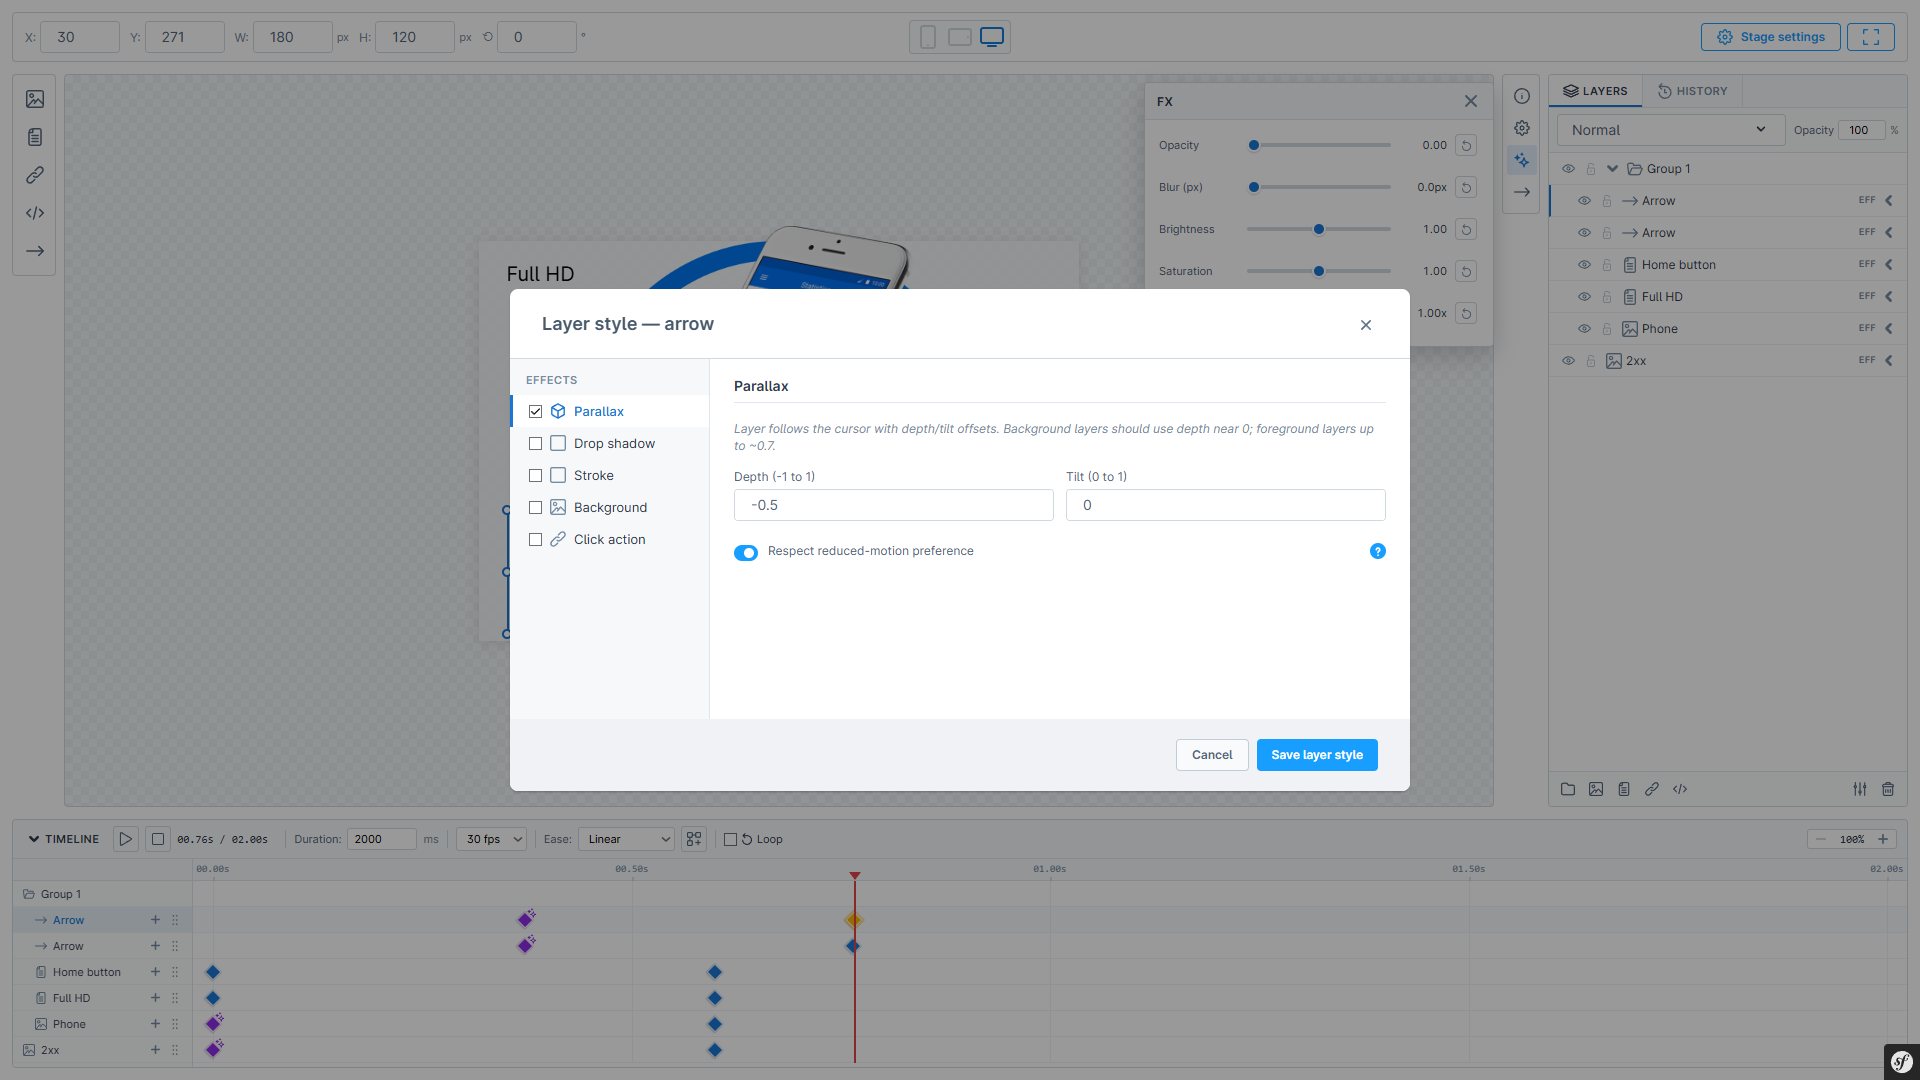Enable the Drop shadow effect checkbox
1920x1080 pixels.
point(536,444)
